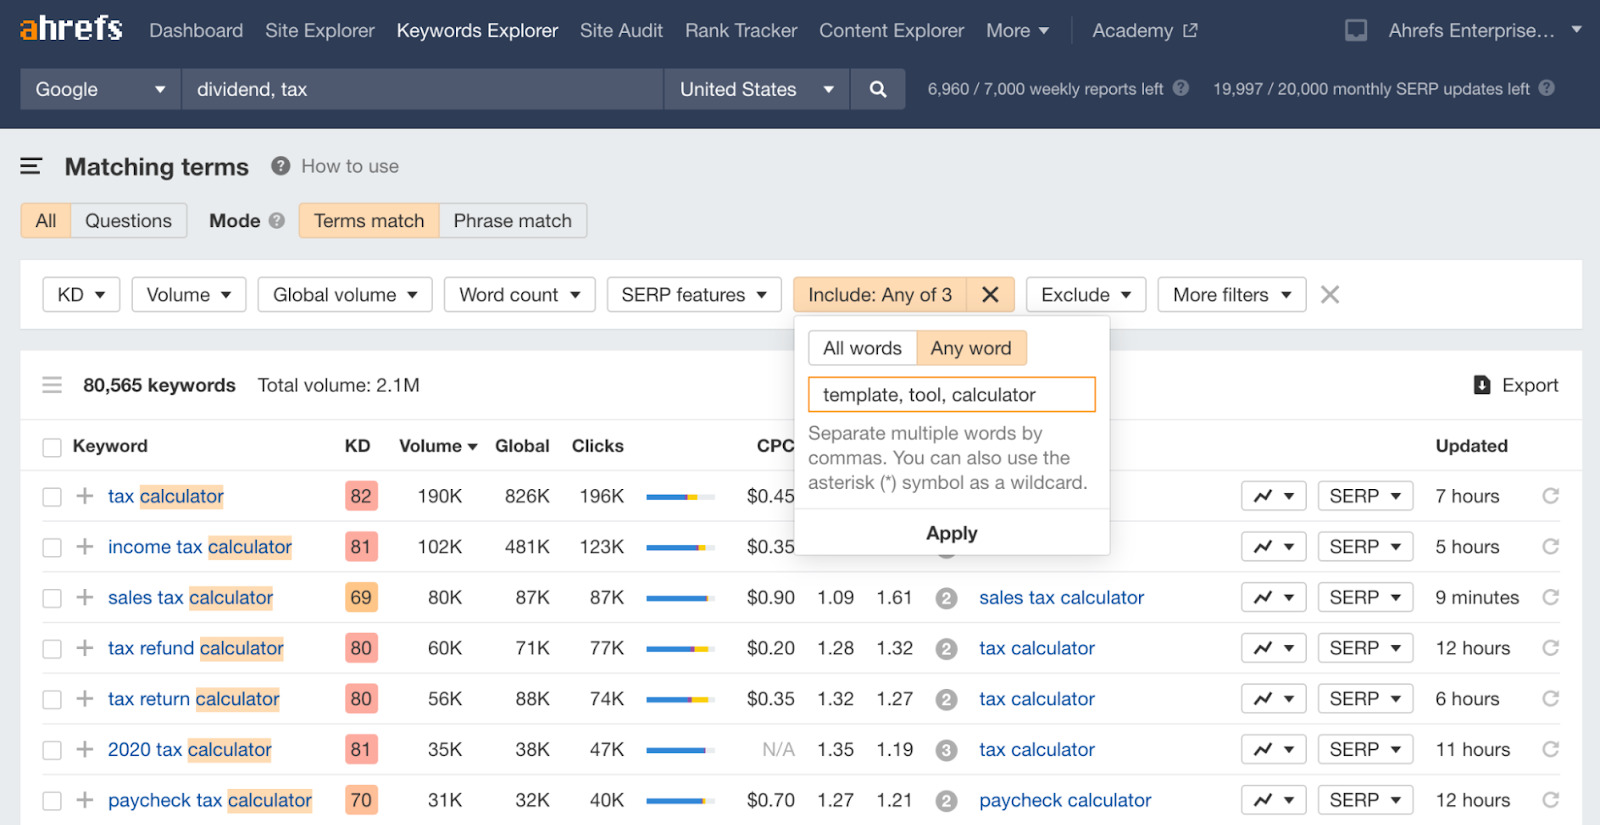Click the plus icon beside sales tax calculator

pos(85,598)
